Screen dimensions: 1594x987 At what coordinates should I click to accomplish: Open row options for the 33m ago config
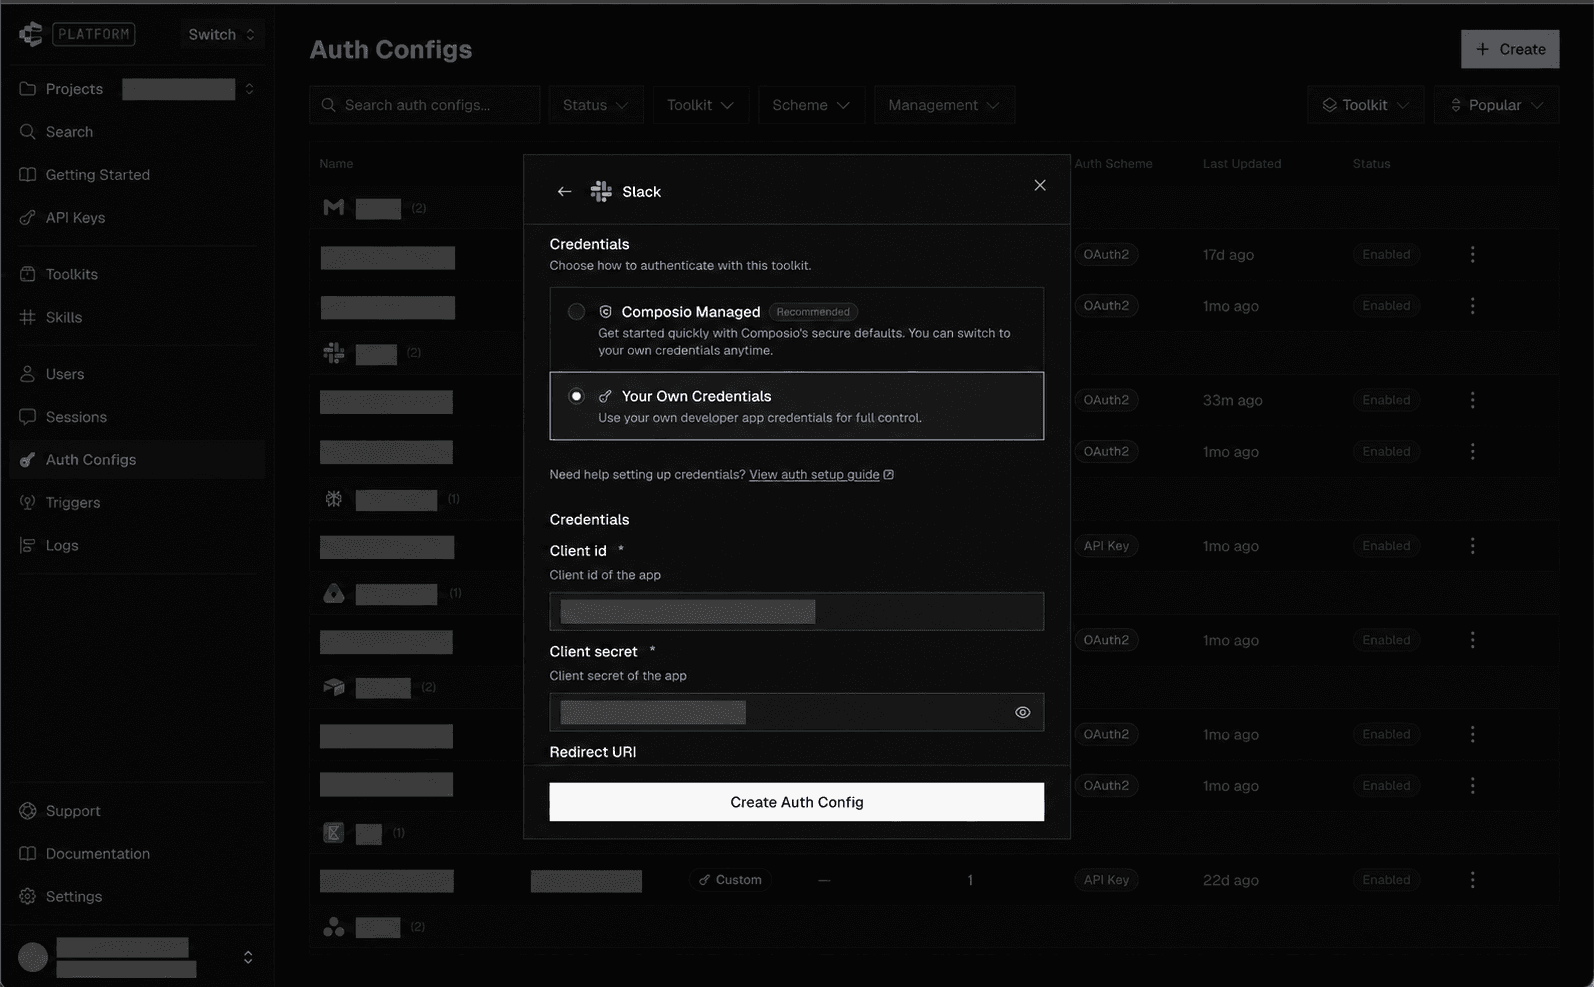coord(1472,400)
